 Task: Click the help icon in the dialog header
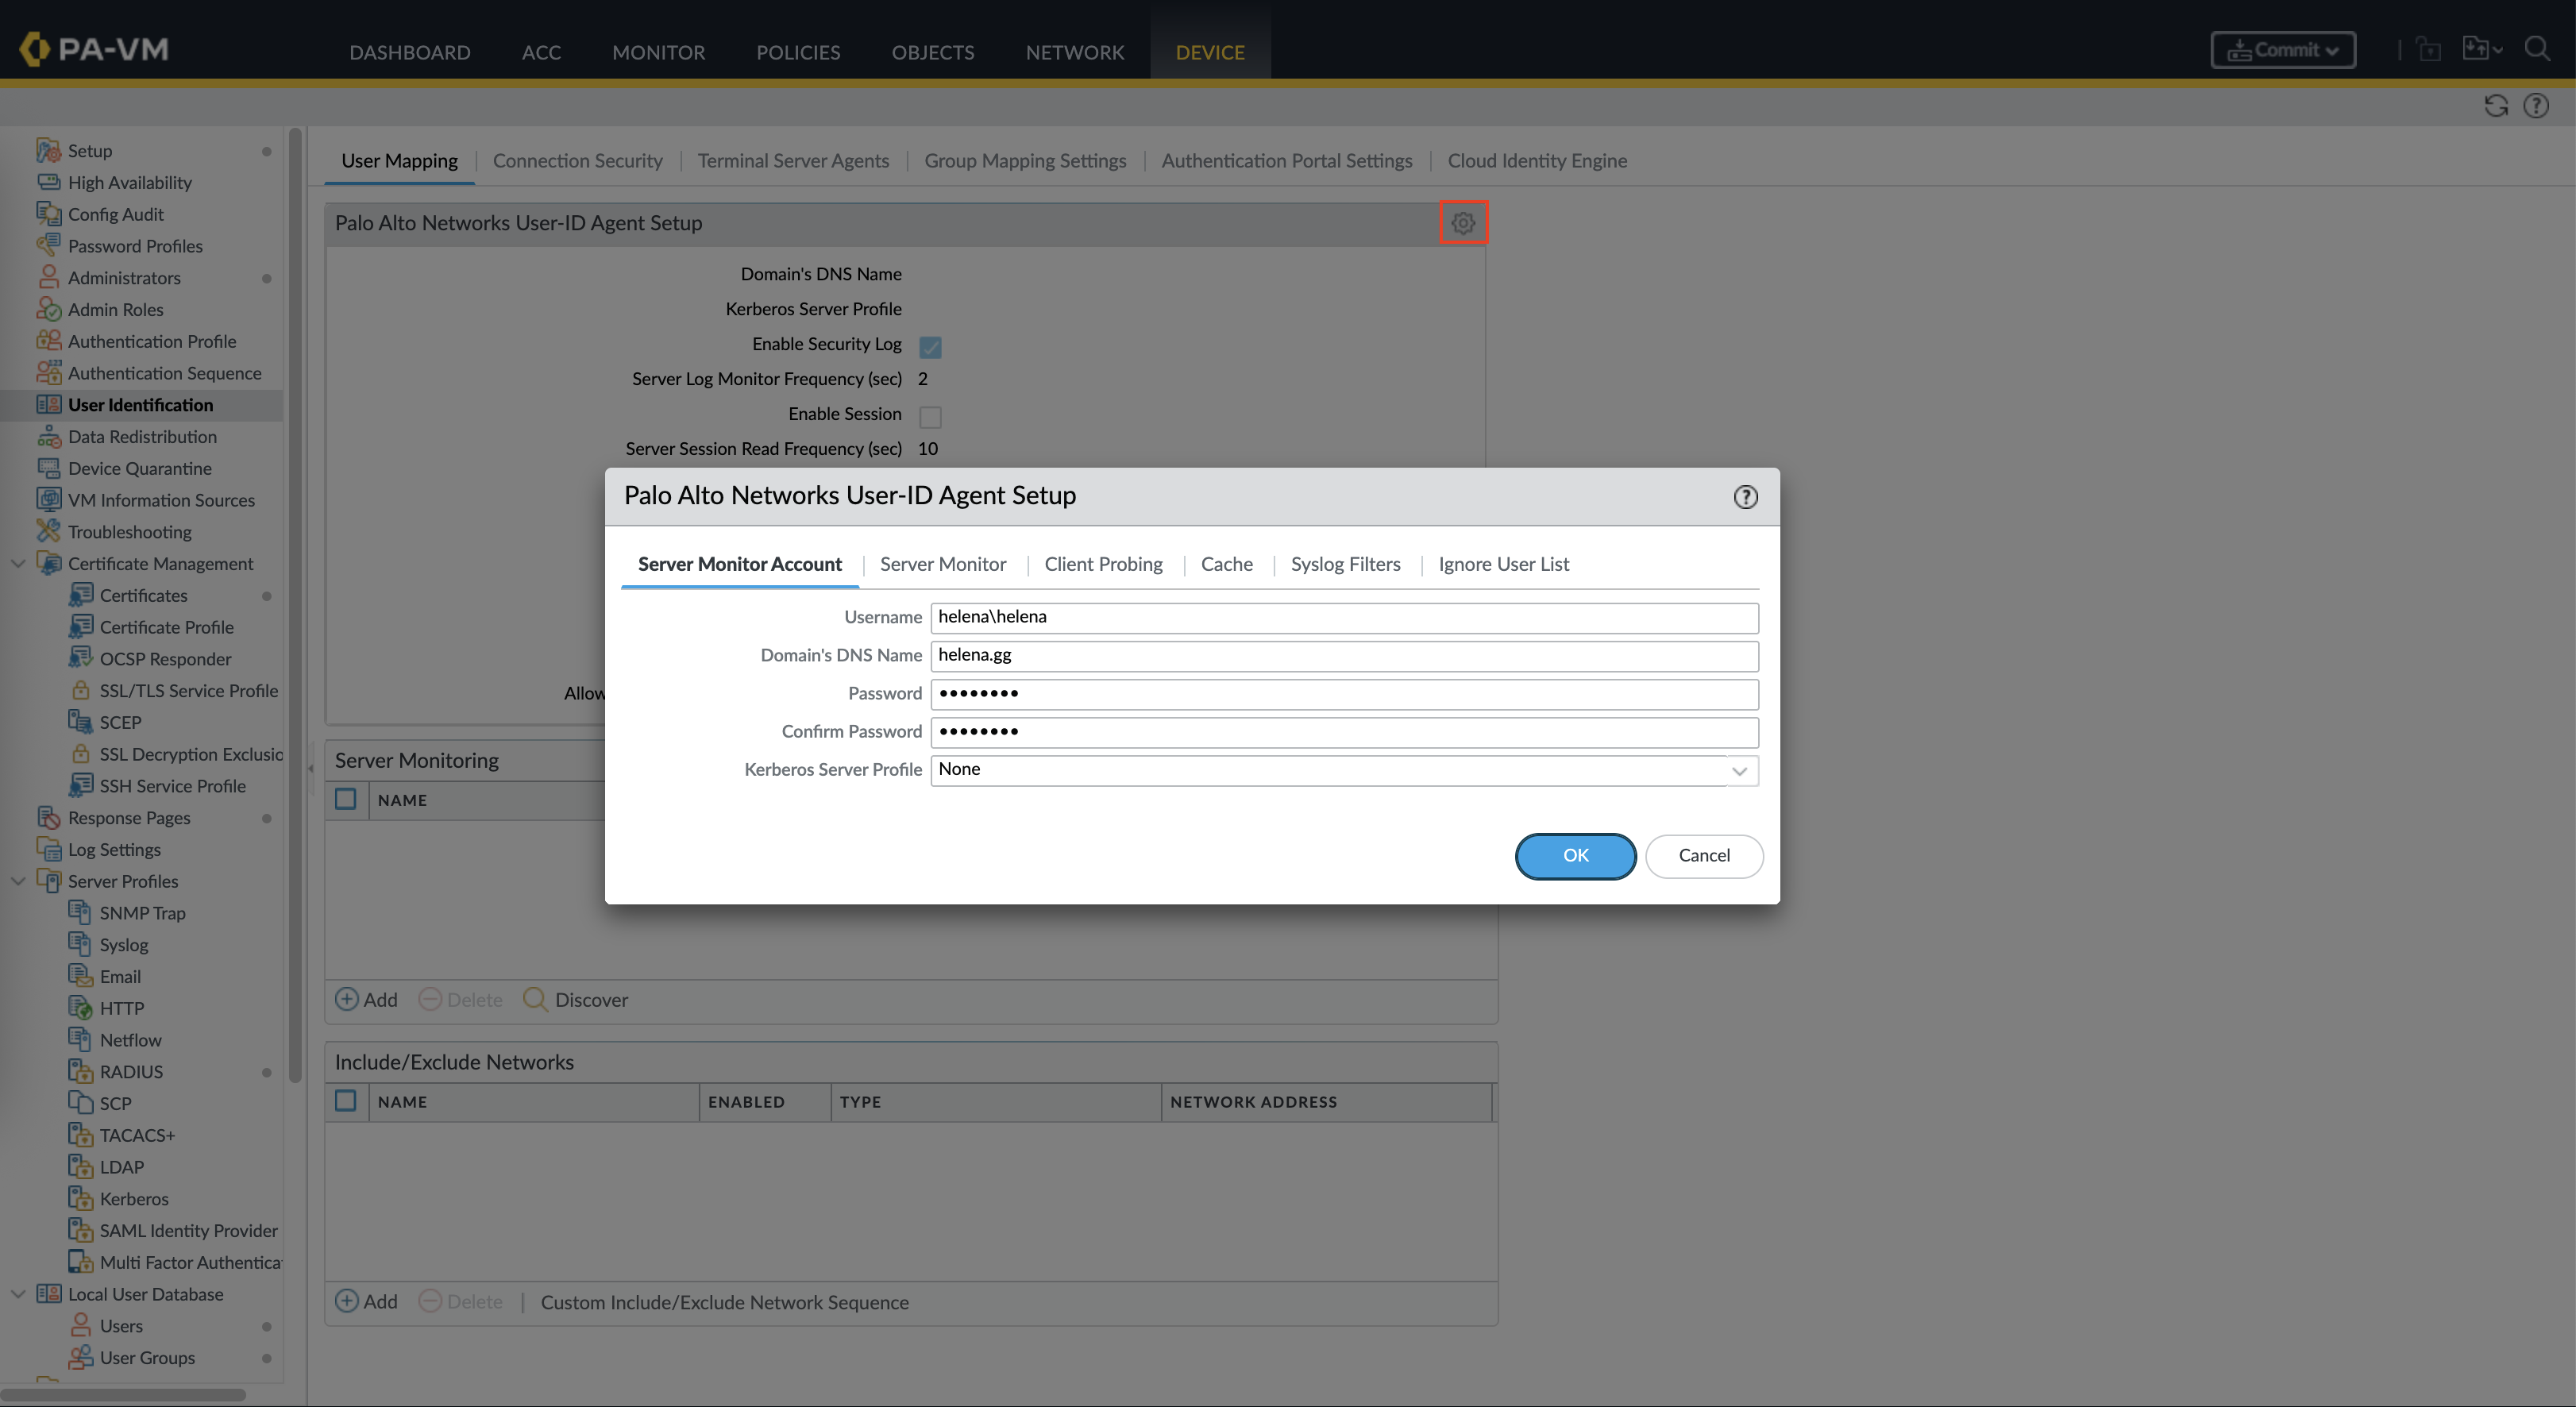(x=1745, y=497)
